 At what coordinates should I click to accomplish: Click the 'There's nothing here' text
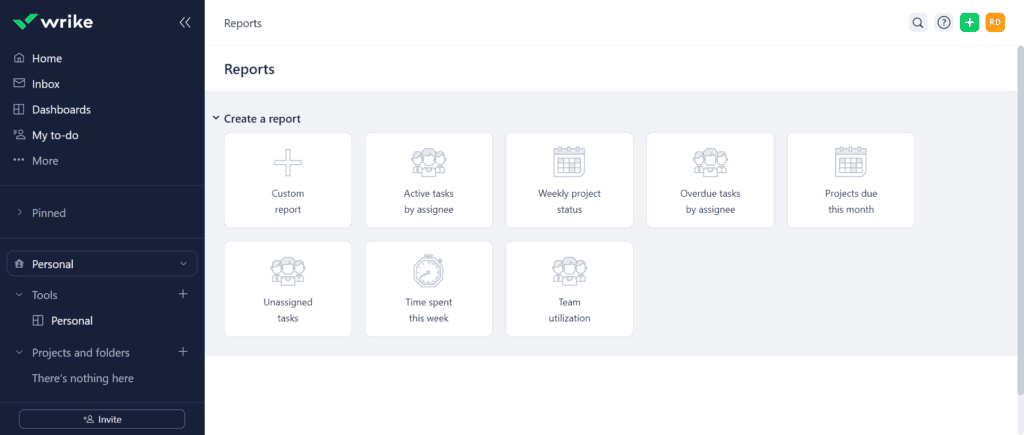[x=83, y=378]
